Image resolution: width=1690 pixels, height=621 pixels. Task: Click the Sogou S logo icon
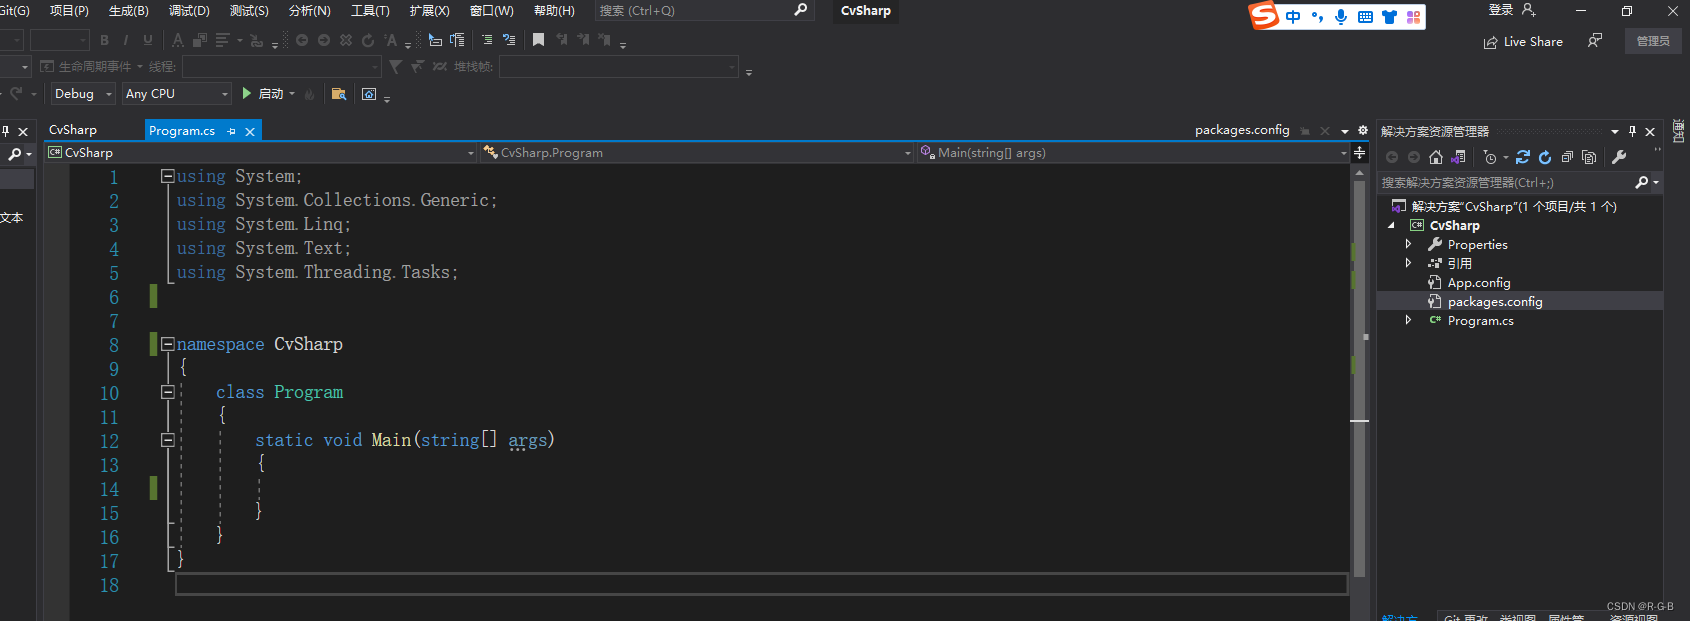[x=1264, y=15]
